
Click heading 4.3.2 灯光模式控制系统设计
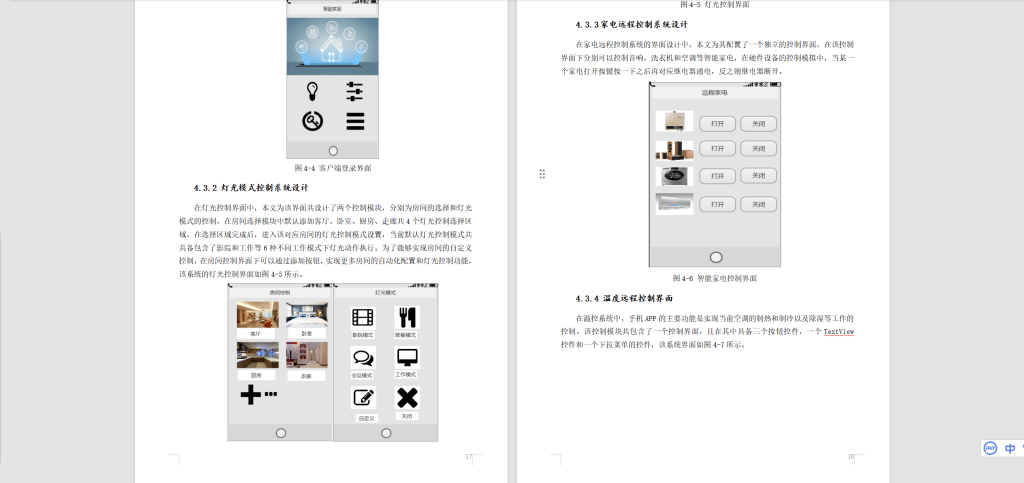[251, 188]
